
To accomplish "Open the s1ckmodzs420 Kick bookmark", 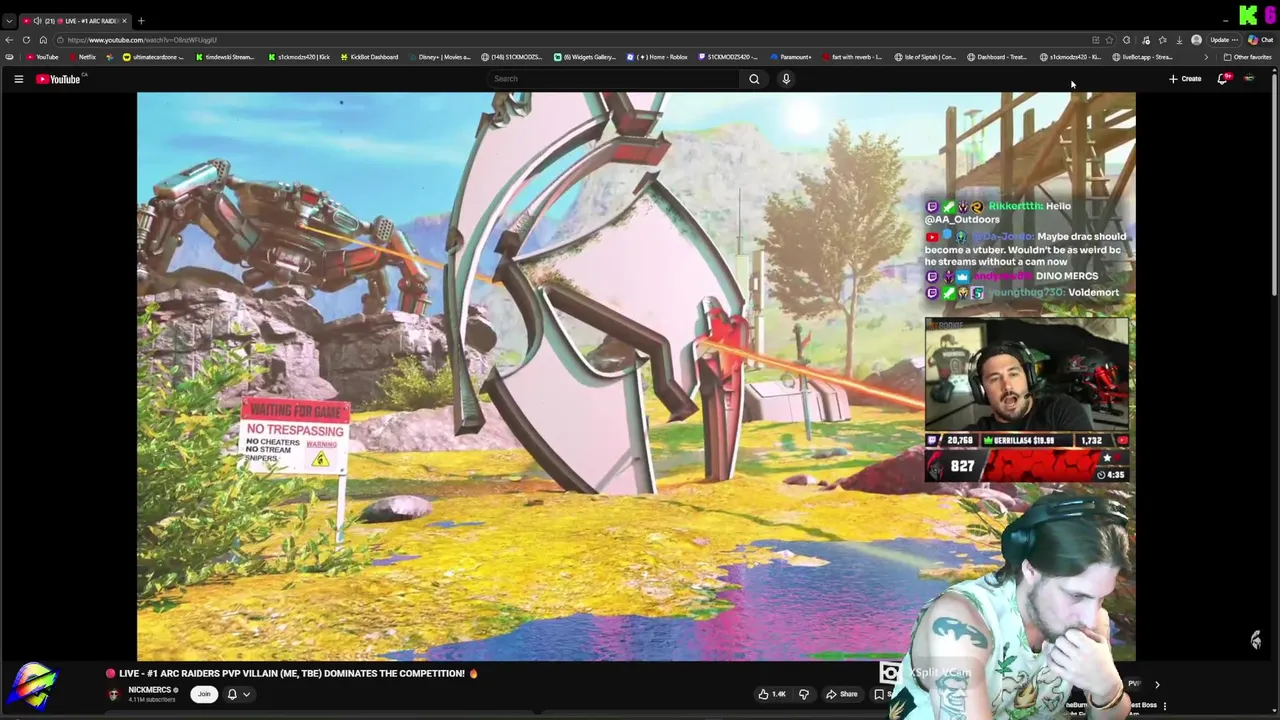I will click(298, 57).
